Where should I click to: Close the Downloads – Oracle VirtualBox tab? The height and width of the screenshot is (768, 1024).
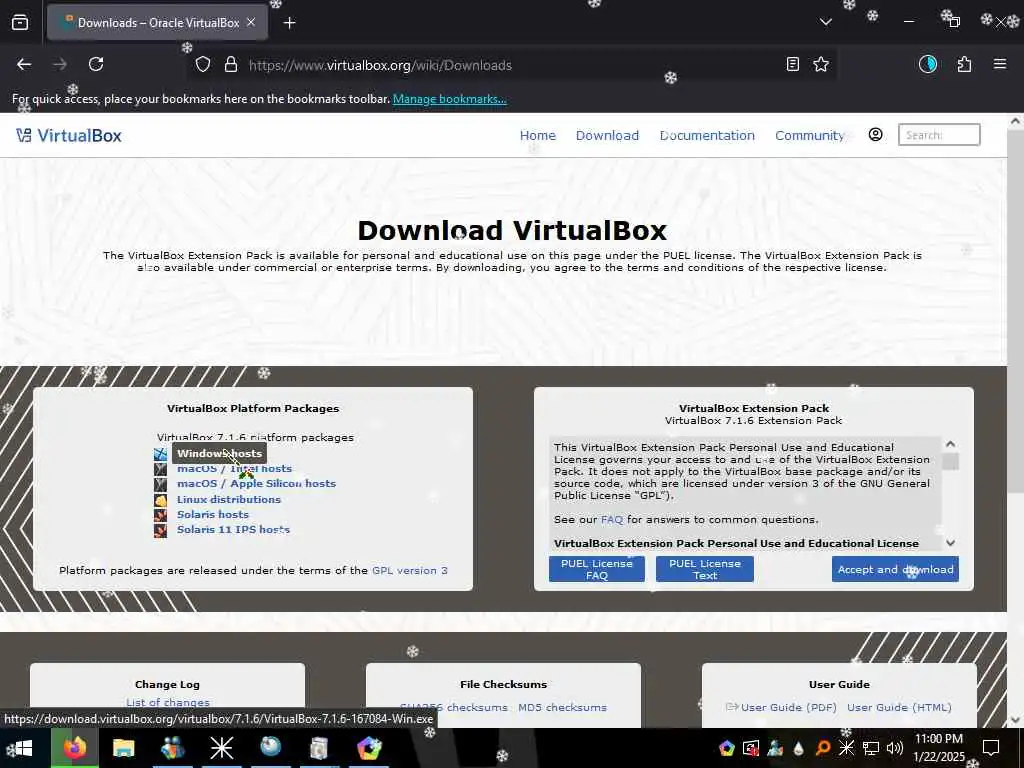(251, 22)
